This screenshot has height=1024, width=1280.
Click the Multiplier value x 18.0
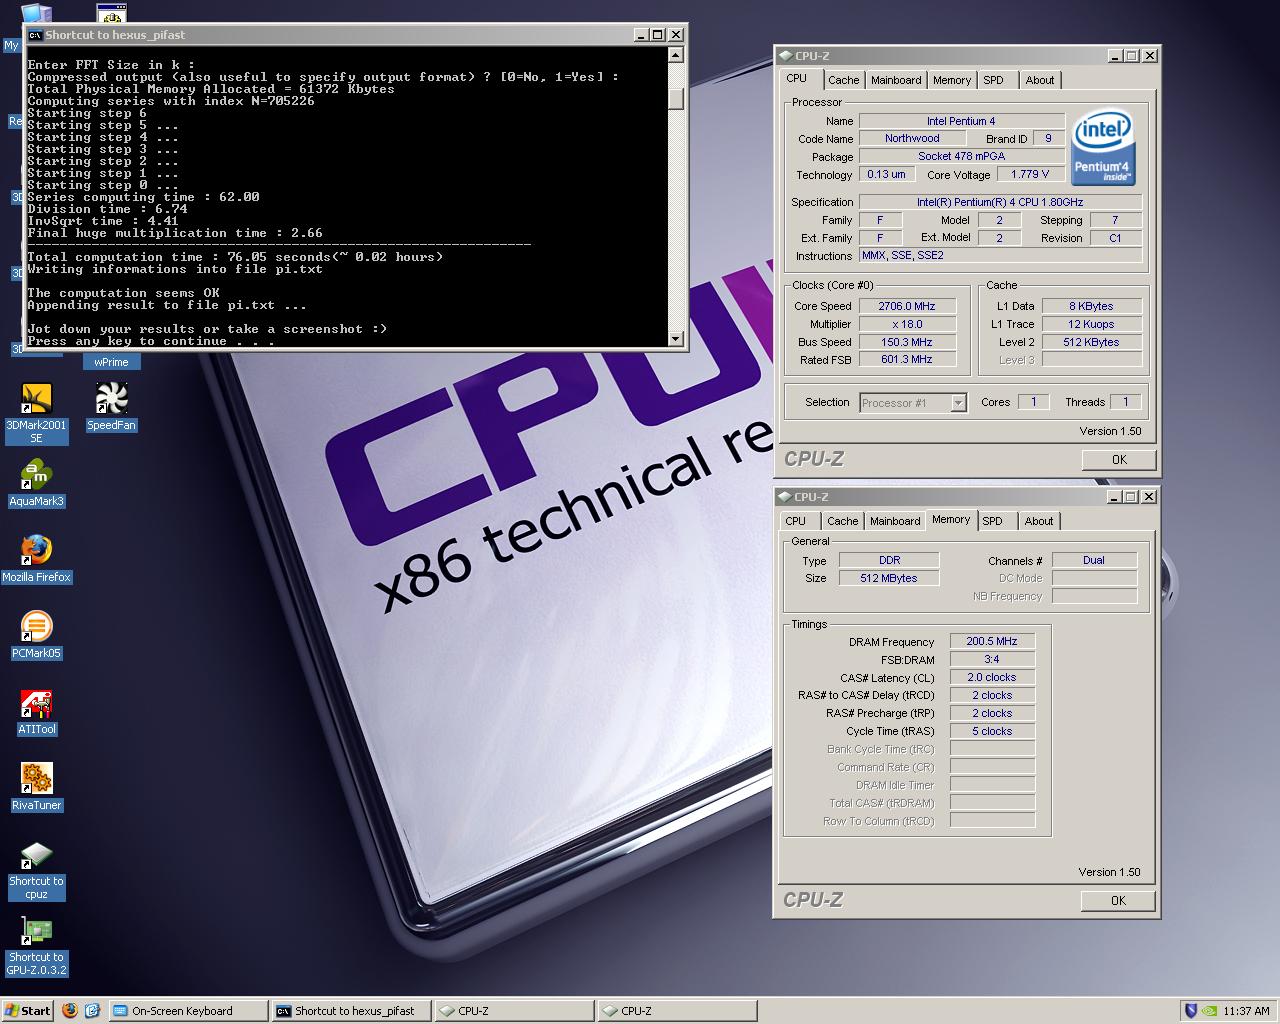[907, 324]
